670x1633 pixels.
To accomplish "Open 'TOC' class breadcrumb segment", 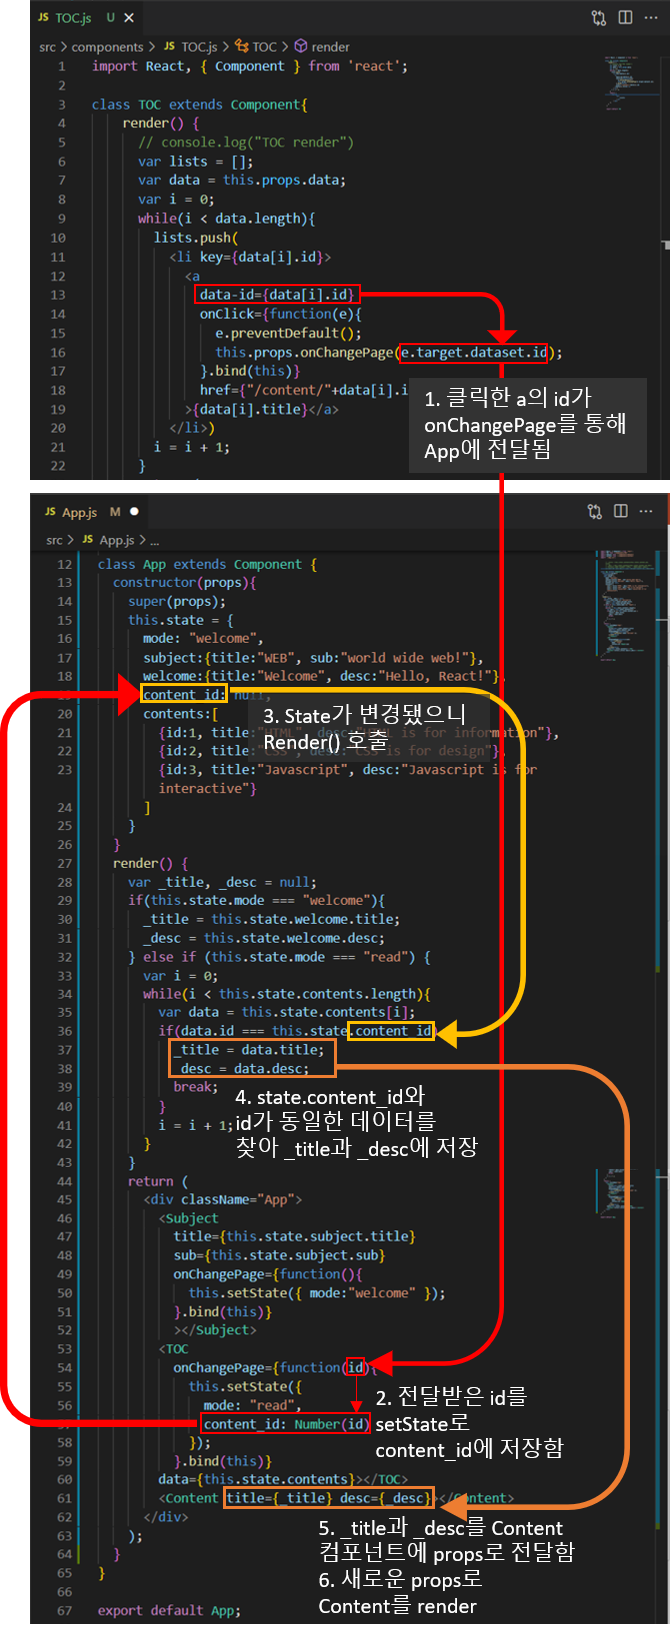I will tap(265, 47).
